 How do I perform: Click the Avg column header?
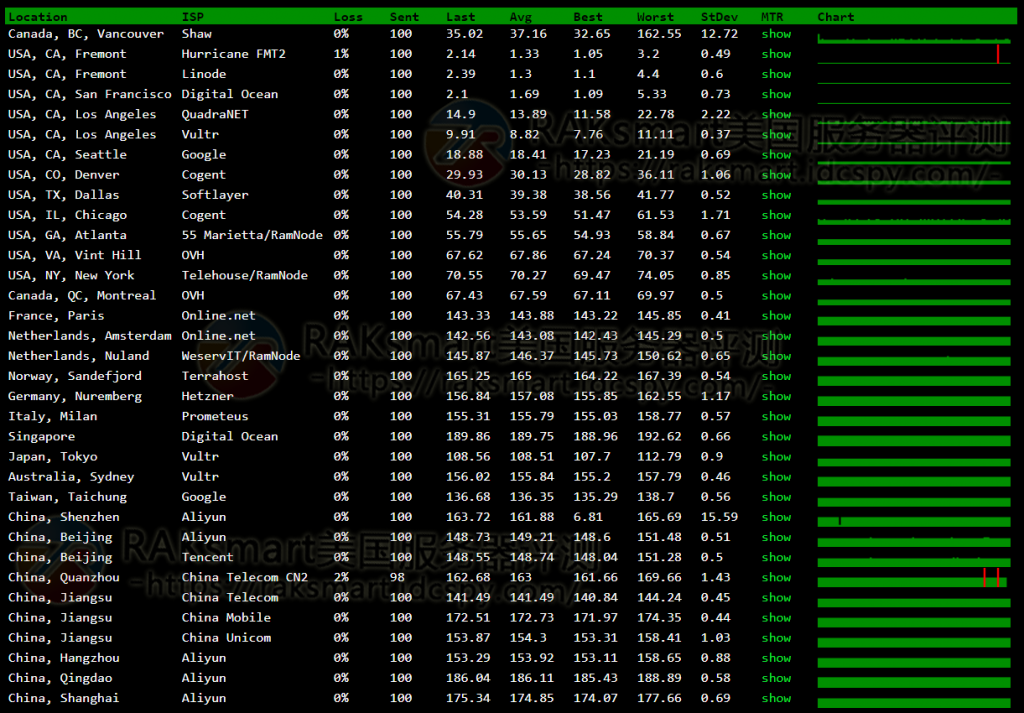tap(520, 17)
